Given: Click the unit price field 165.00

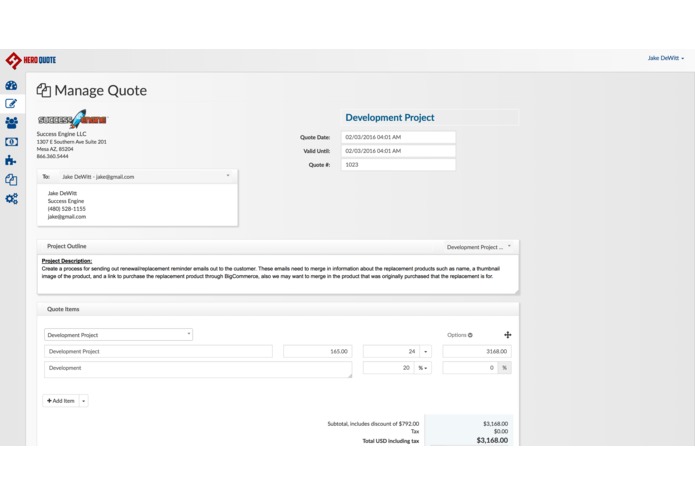Looking at the screenshot, I should click(x=318, y=351).
